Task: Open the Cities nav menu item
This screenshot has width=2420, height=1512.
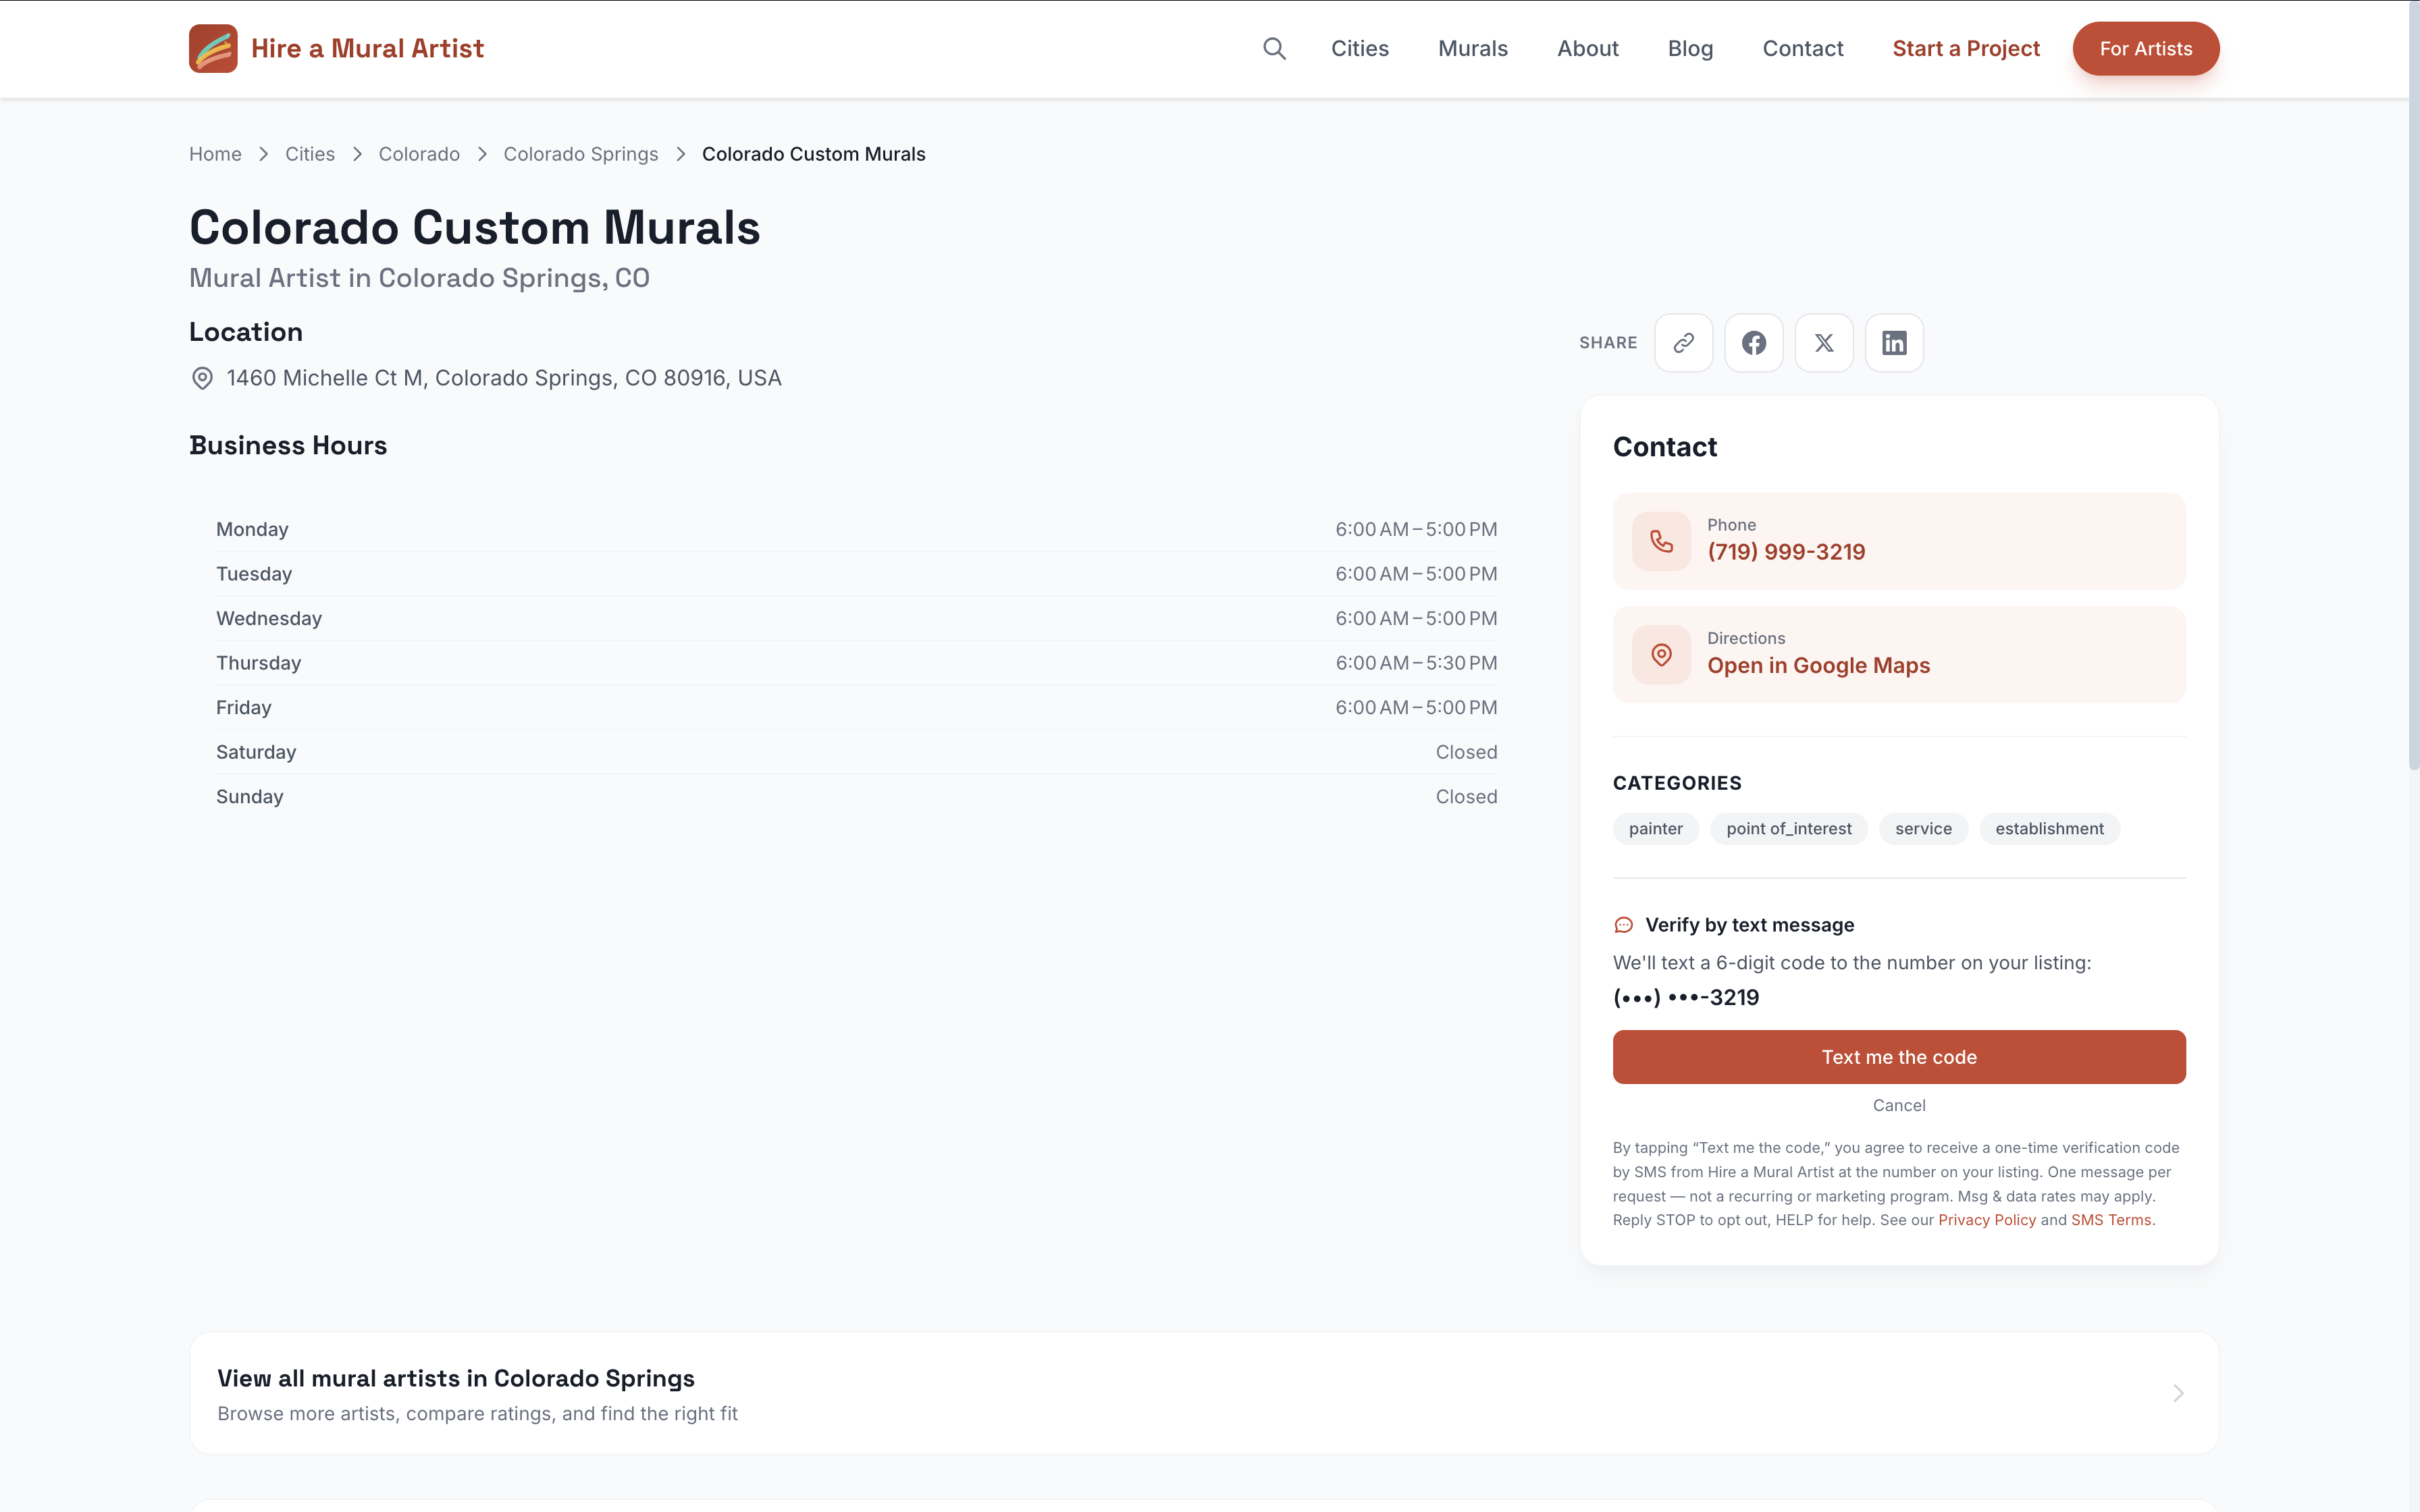Action: 1360,48
